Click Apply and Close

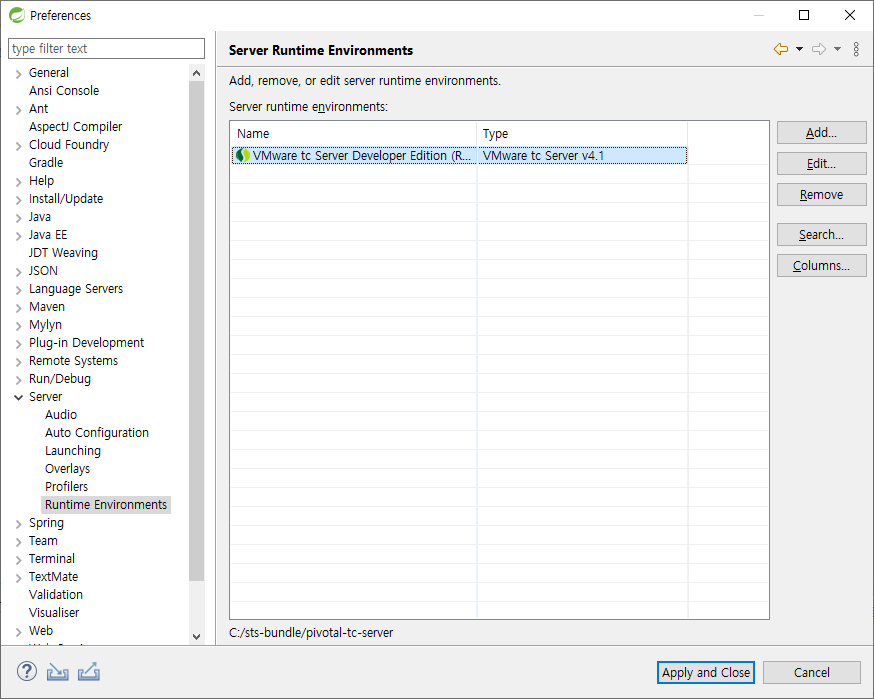706,672
